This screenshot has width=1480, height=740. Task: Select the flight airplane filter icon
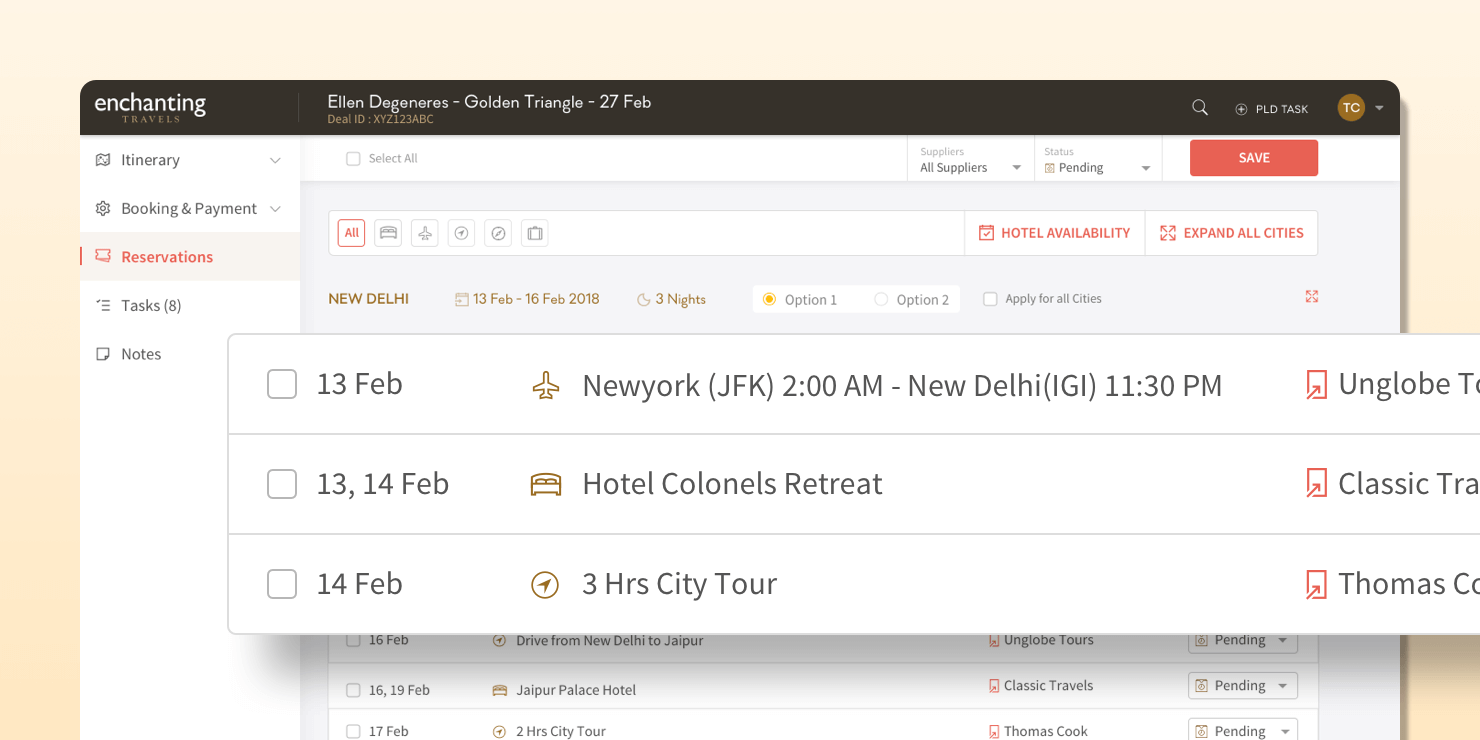425,233
